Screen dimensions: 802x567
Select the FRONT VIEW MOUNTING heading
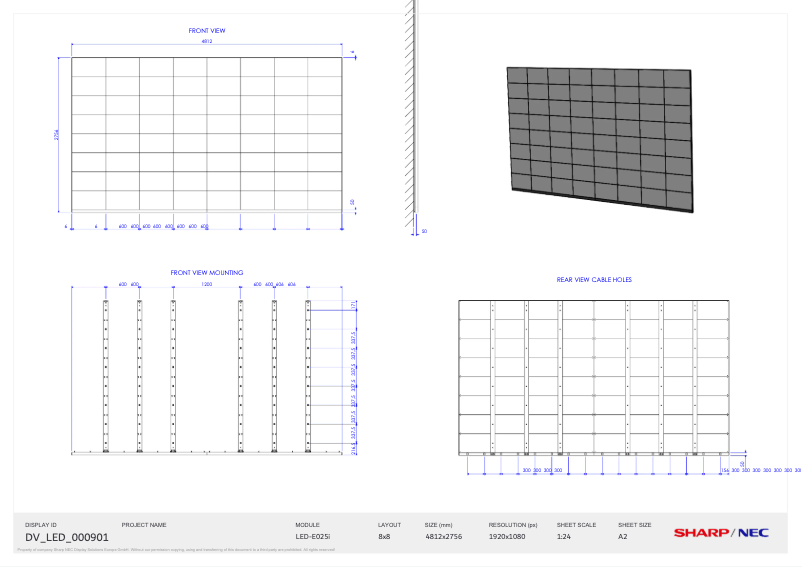coord(207,272)
